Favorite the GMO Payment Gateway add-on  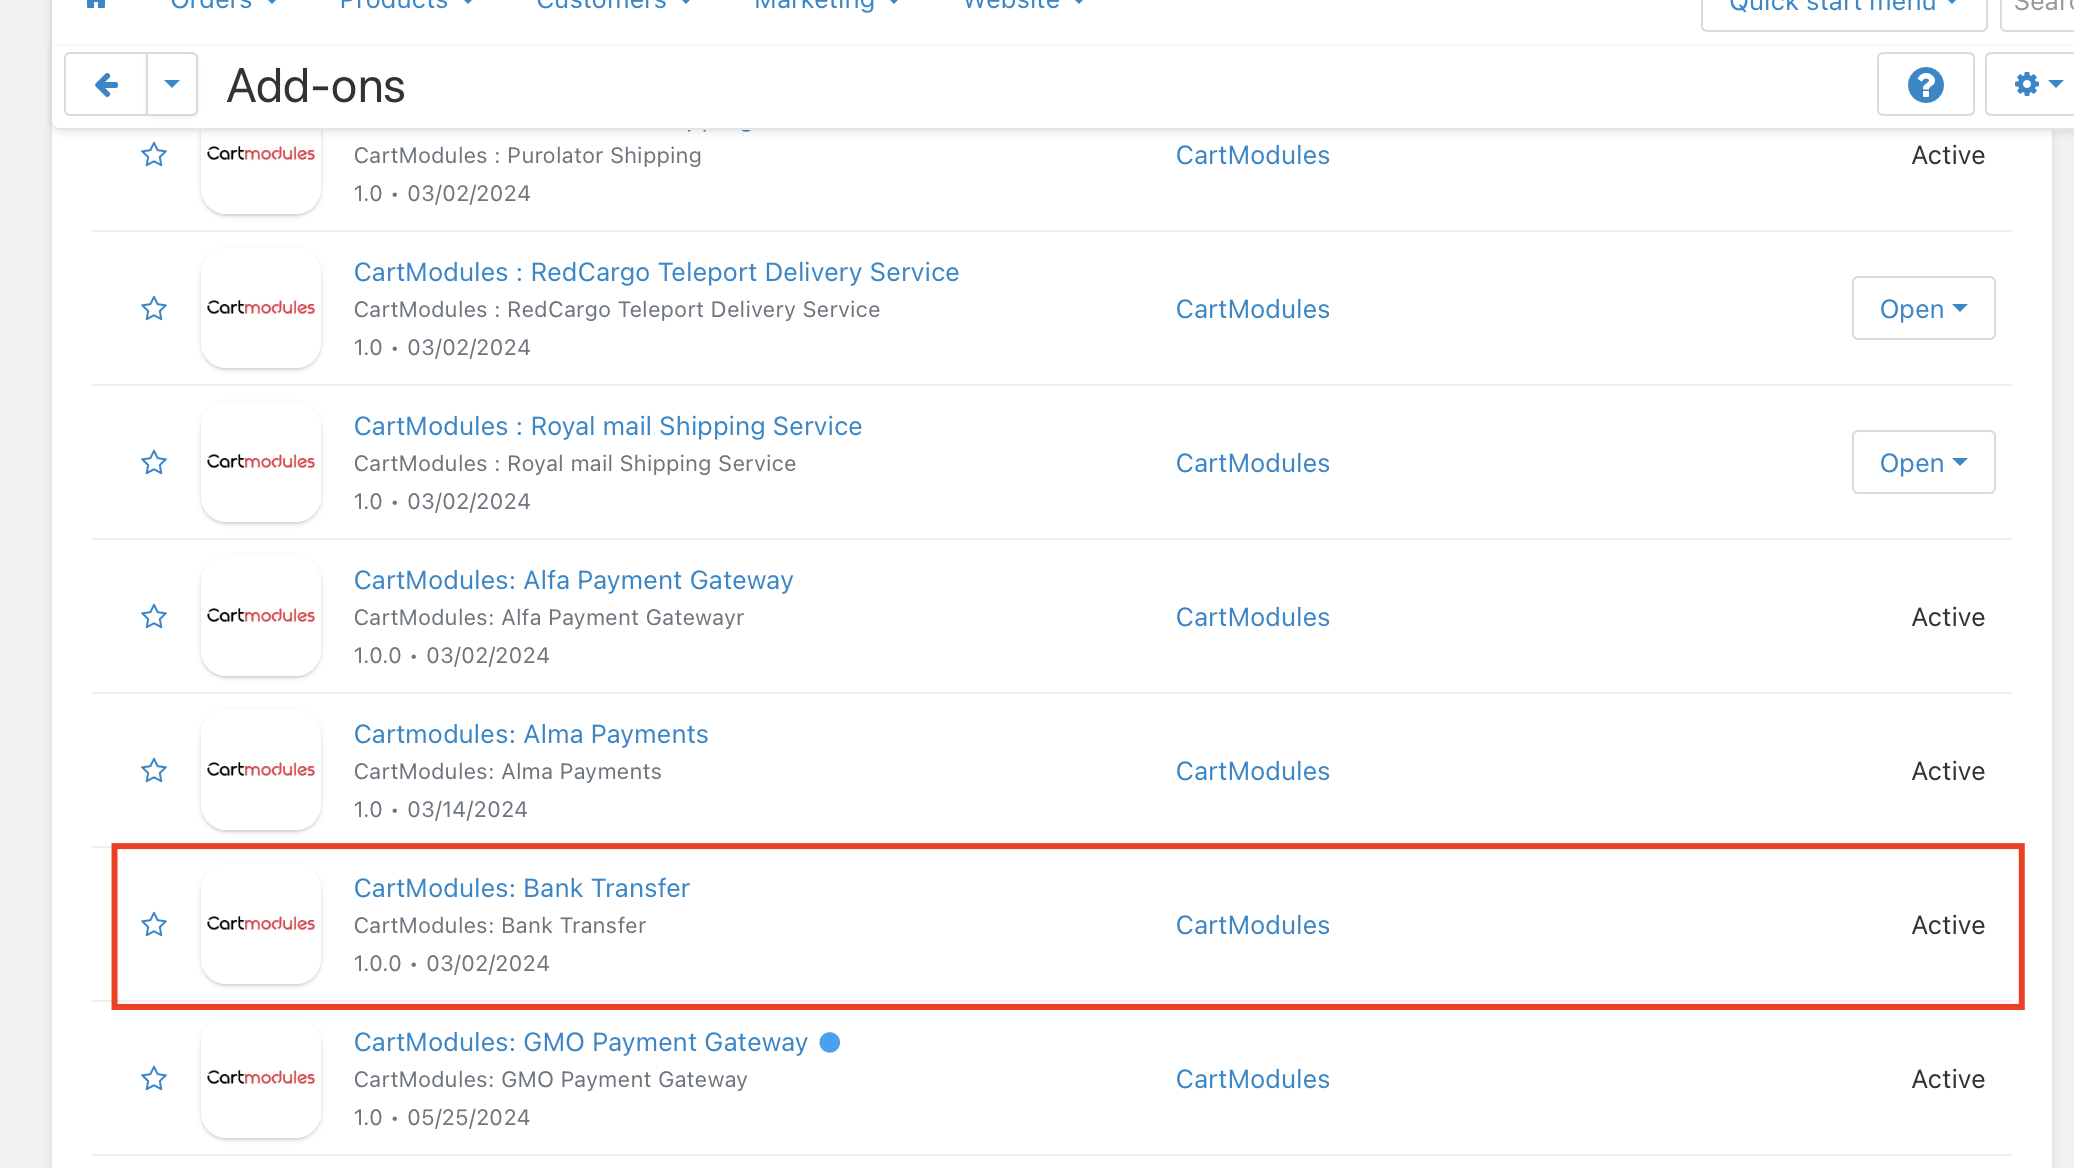(x=154, y=1079)
